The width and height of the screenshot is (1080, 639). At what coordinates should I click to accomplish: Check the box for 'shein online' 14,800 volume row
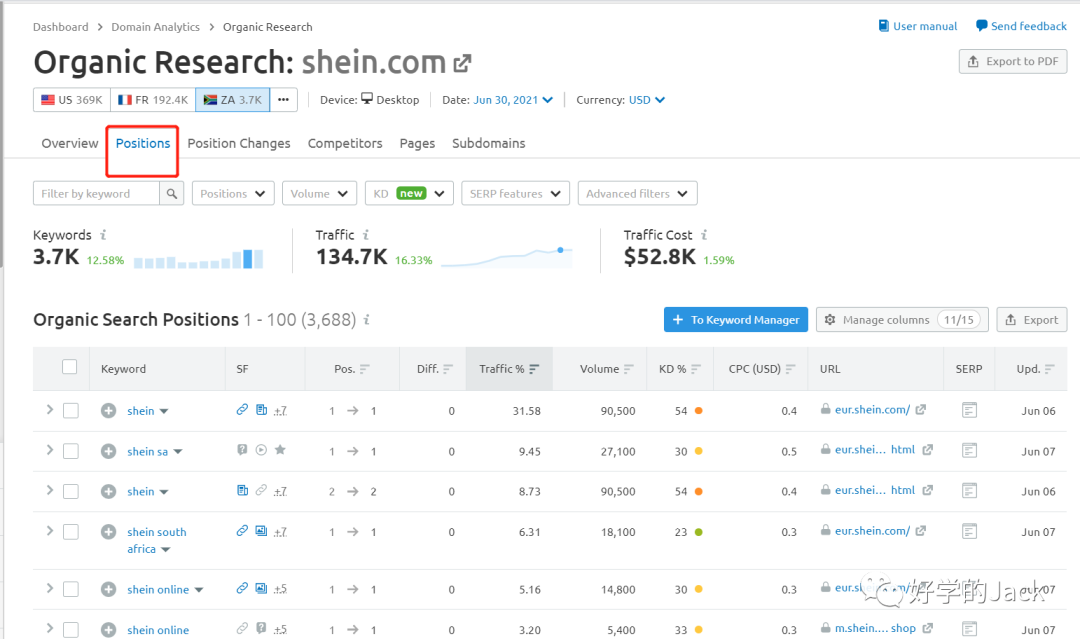70,589
